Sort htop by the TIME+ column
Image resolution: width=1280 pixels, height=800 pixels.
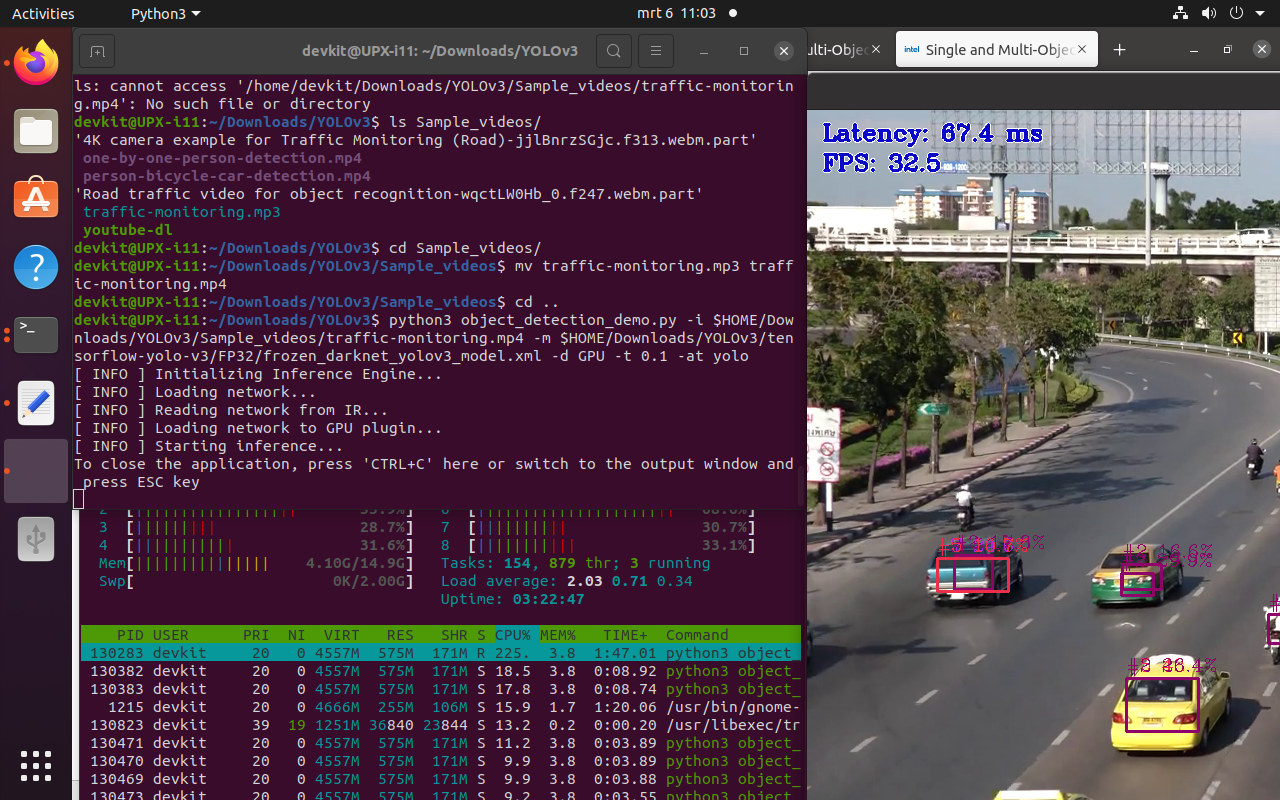[624, 635]
